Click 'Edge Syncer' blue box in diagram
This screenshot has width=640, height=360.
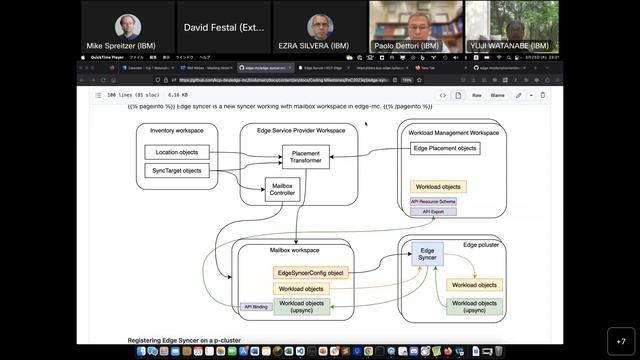[427, 254]
